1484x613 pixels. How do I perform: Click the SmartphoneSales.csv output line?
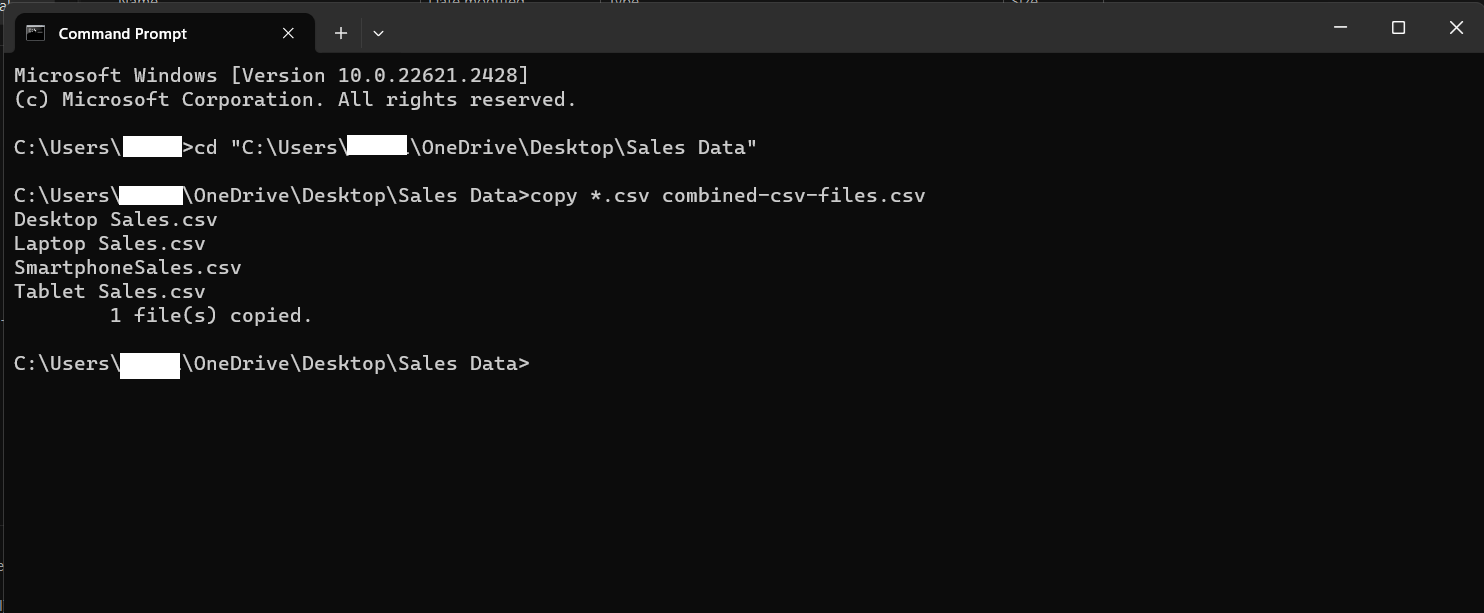pyautogui.click(x=128, y=267)
